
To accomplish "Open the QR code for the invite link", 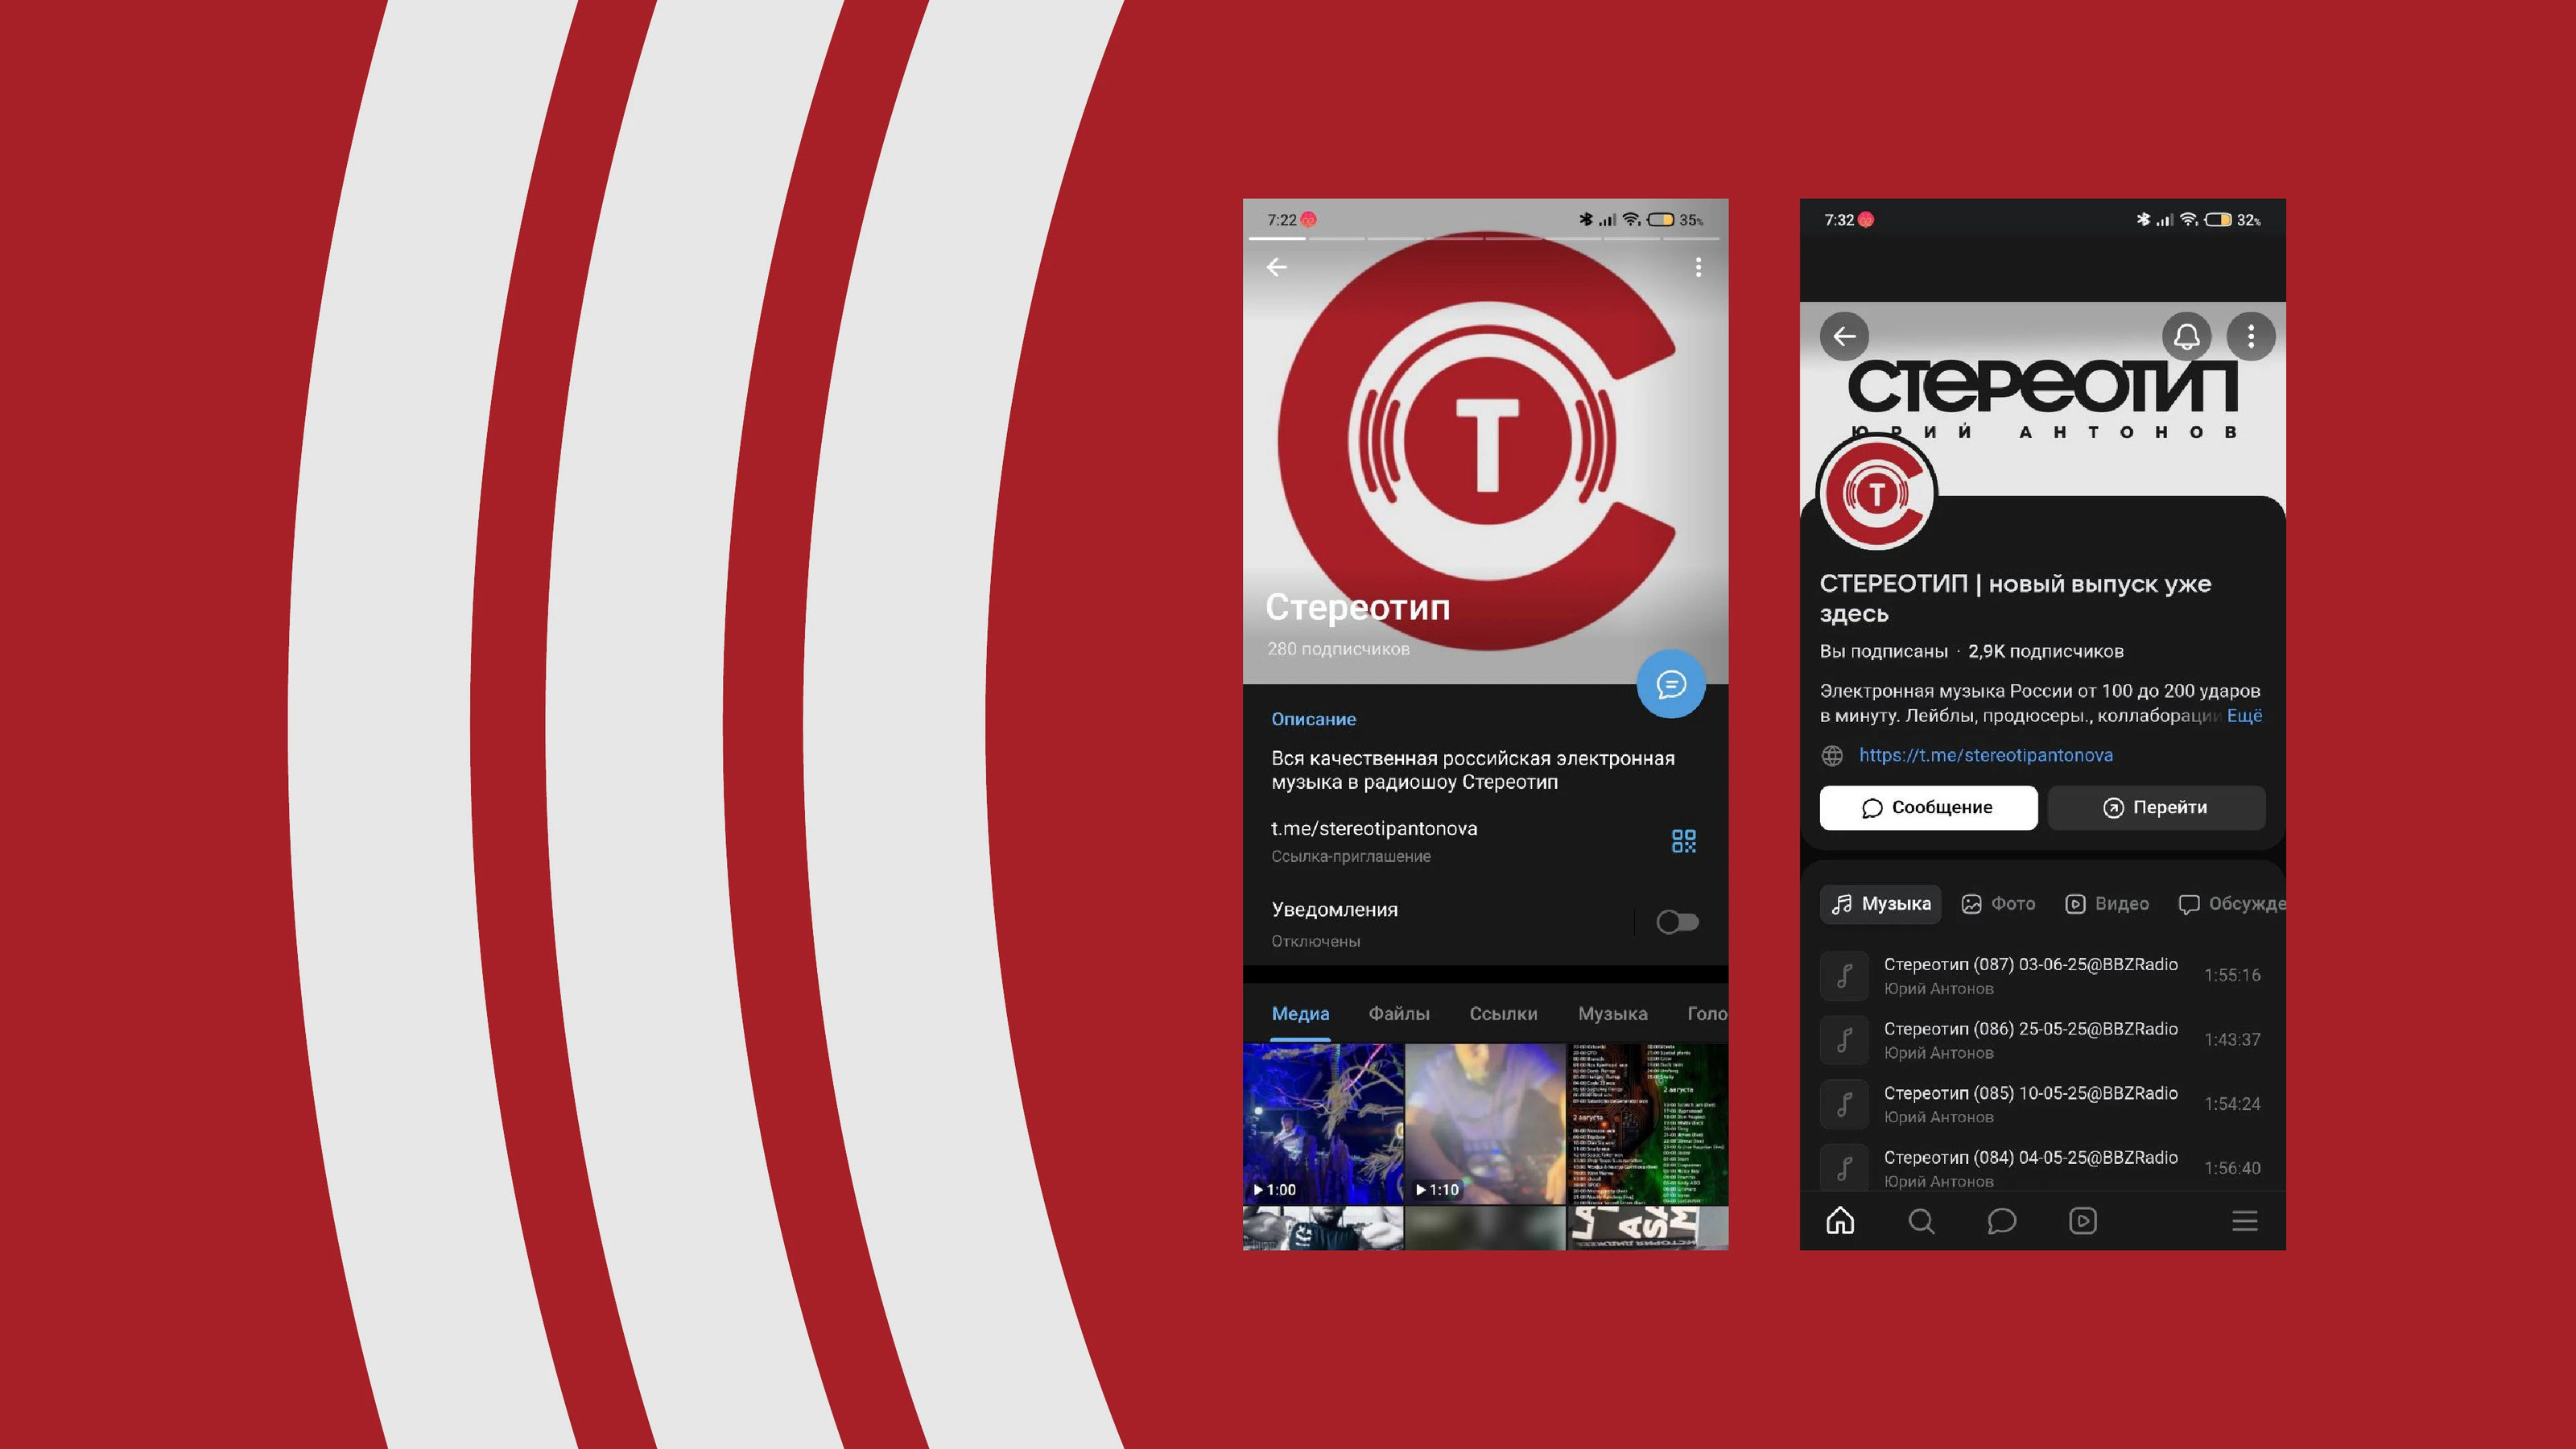I will pos(1683,841).
